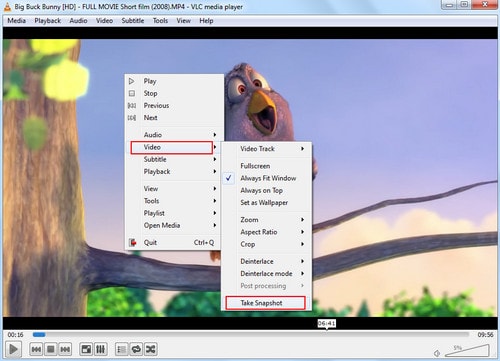Screen dimensions: 500x361
Task: Open the Media menu
Action: pyautogui.click(x=17, y=21)
